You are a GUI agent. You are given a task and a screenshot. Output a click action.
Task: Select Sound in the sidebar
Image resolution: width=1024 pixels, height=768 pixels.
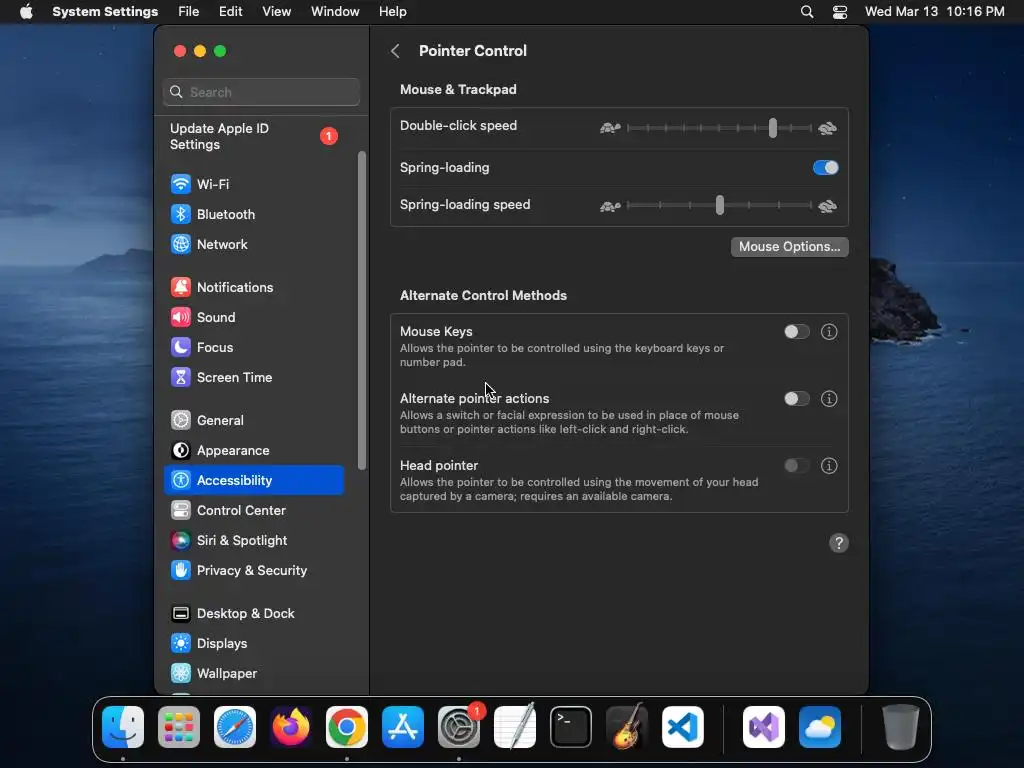point(254,317)
